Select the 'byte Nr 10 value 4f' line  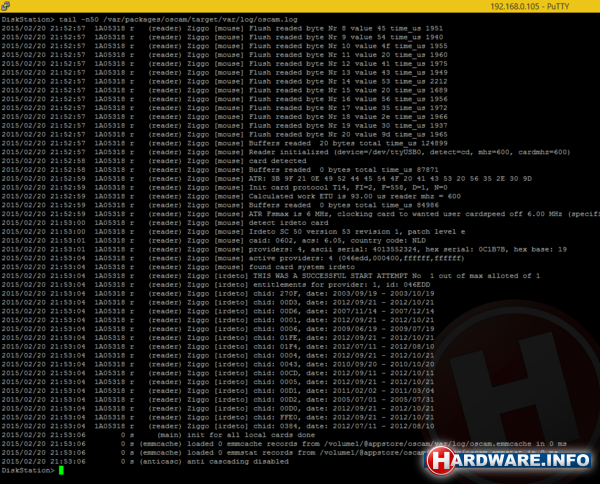tap(224, 46)
